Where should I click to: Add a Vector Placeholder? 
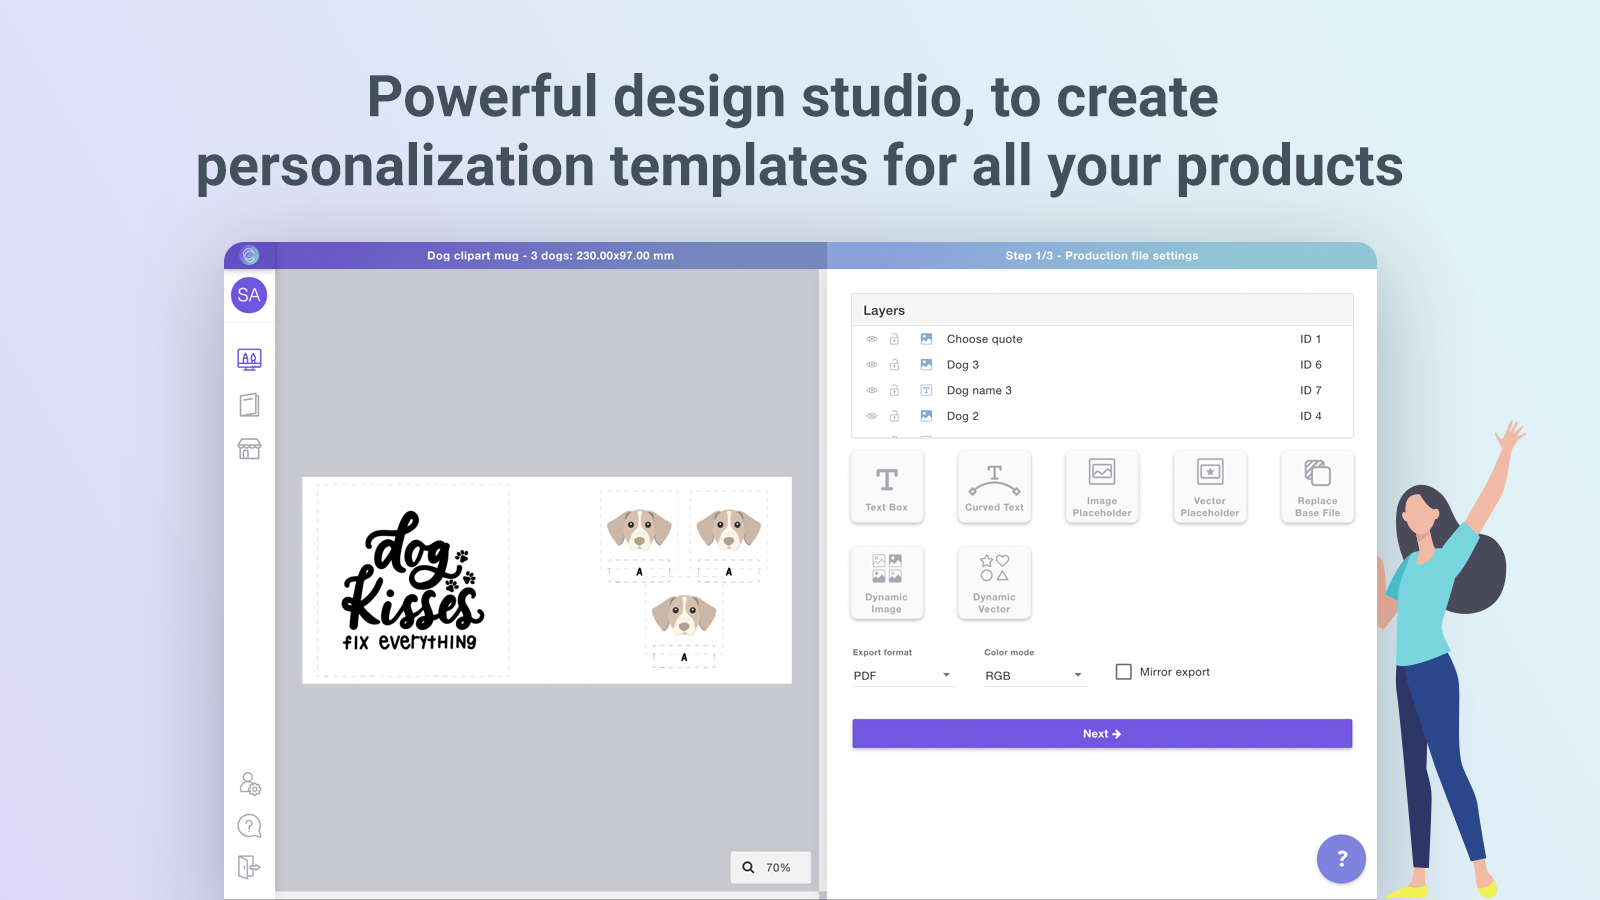pyautogui.click(x=1209, y=487)
